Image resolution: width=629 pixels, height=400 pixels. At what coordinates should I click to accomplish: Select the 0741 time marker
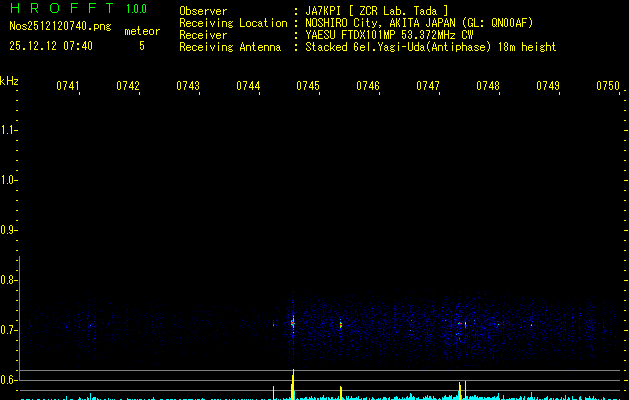pos(68,86)
